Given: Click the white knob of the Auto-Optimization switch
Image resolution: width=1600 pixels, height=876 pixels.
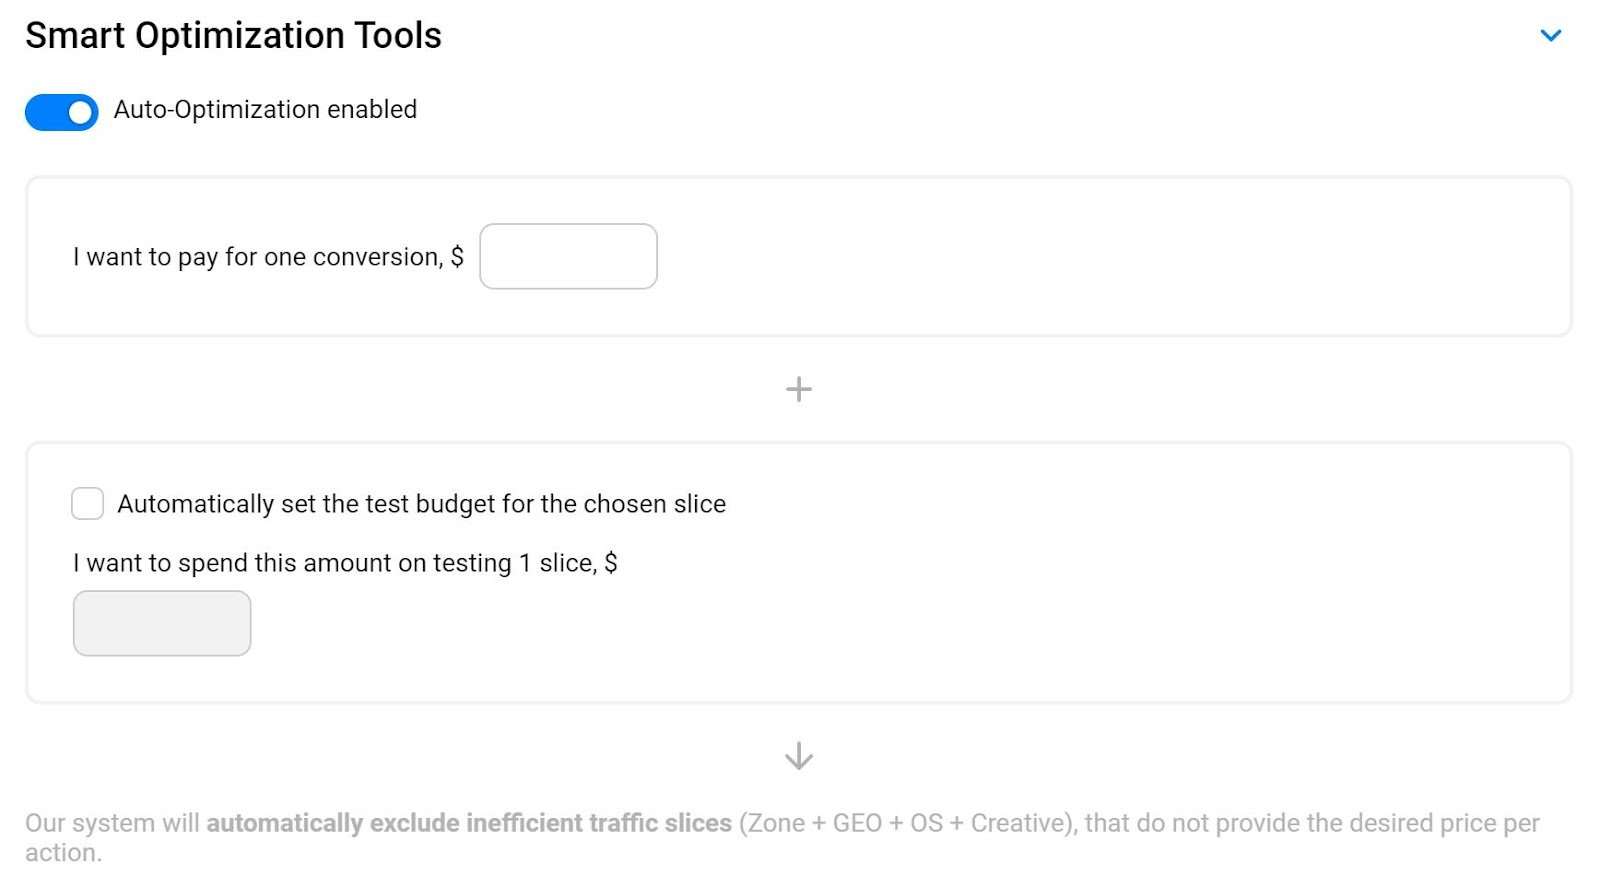Looking at the screenshot, I should click(x=81, y=113).
